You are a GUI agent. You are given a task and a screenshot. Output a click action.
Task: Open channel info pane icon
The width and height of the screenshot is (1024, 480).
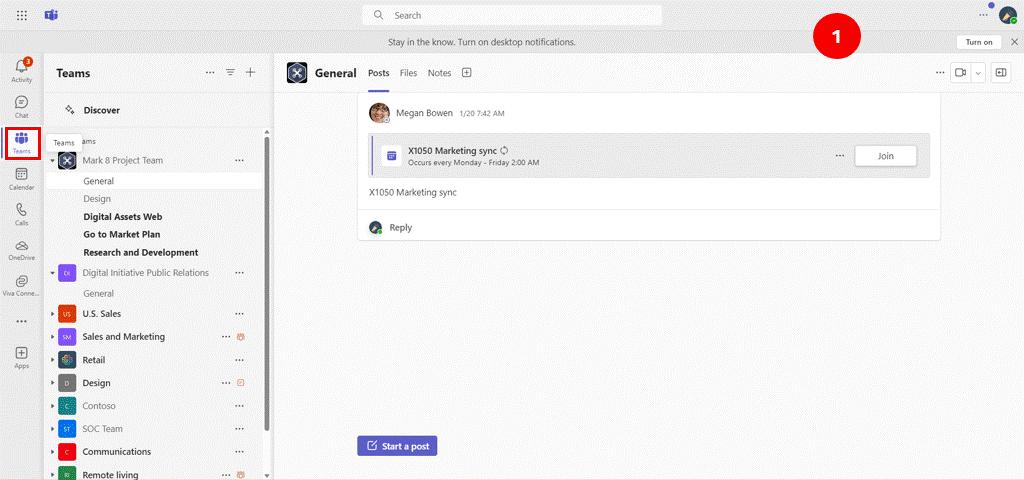(x=1000, y=72)
